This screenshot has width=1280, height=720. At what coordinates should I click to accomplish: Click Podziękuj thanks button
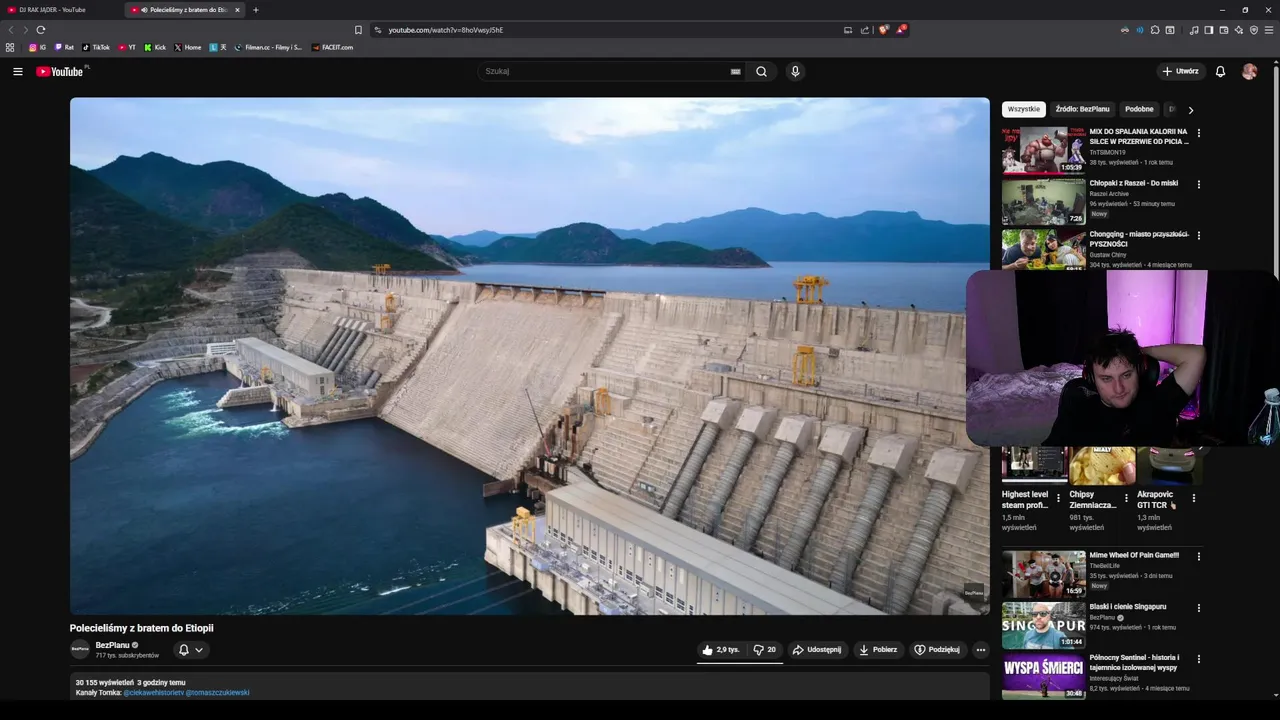[937, 650]
